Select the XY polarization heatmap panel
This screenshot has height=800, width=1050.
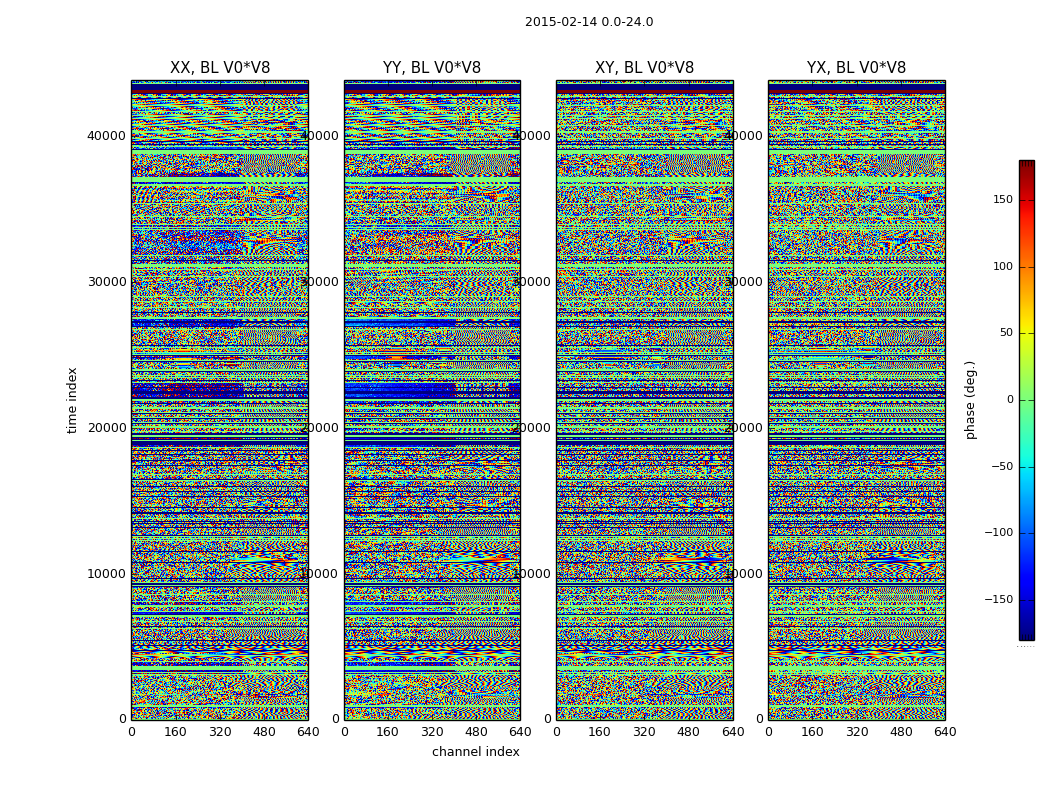pos(644,400)
